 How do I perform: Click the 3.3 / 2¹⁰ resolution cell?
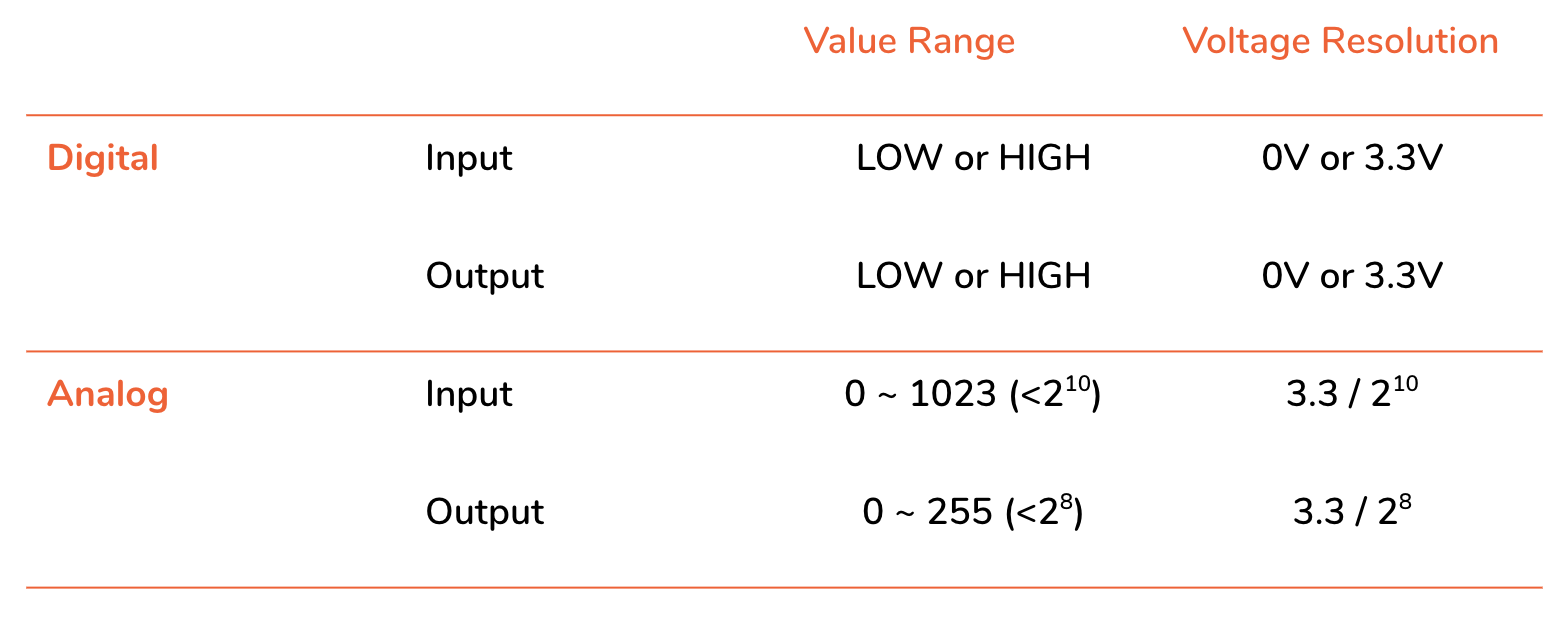click(x=1352, y=394)
